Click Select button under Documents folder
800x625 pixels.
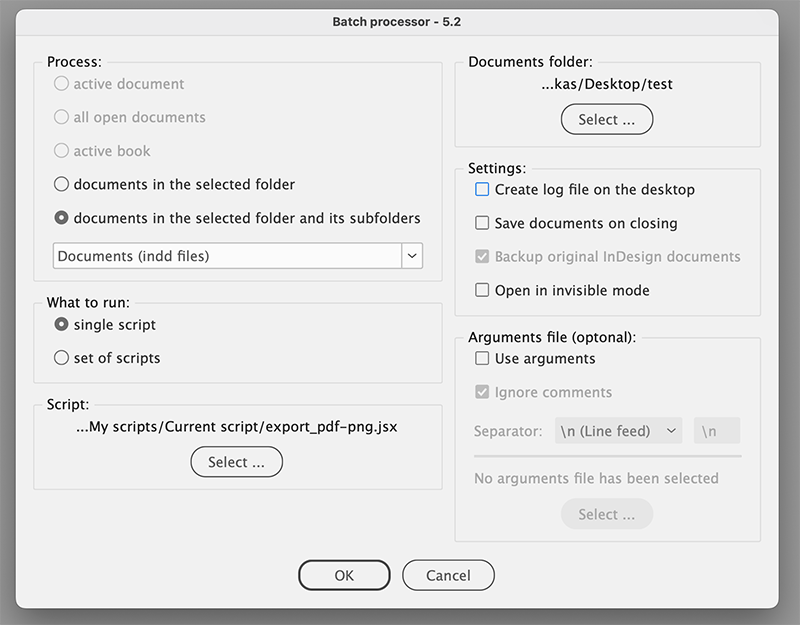coord(607,119)
